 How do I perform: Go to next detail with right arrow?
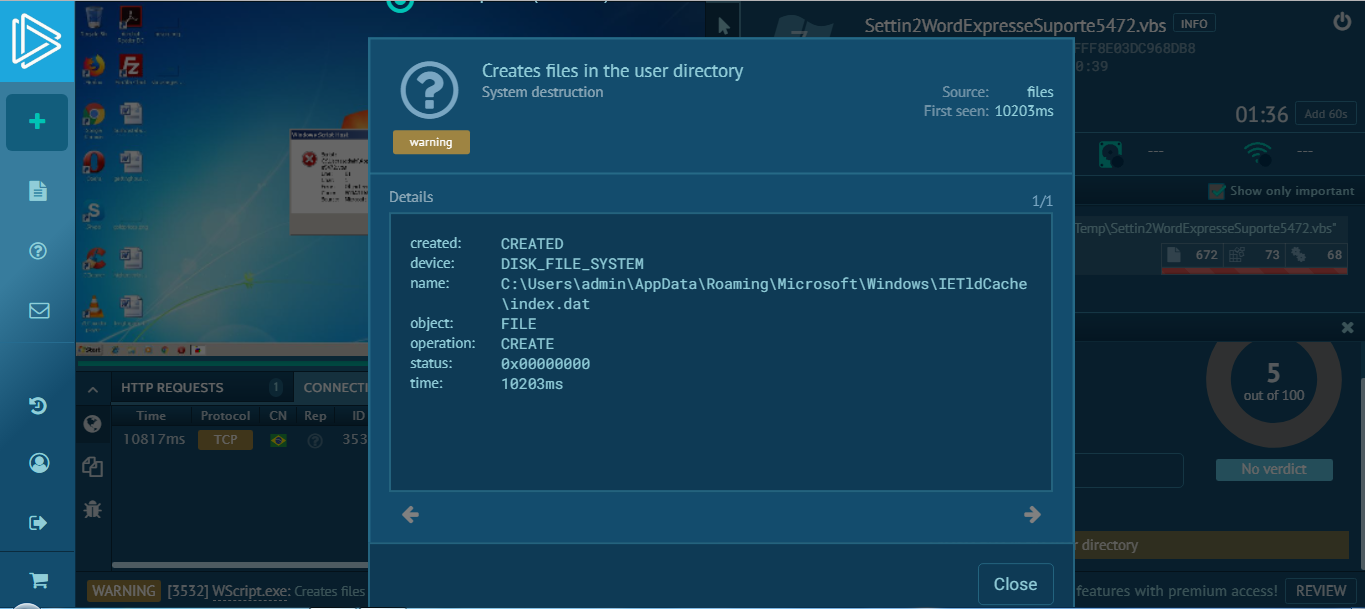point(1032,515)
